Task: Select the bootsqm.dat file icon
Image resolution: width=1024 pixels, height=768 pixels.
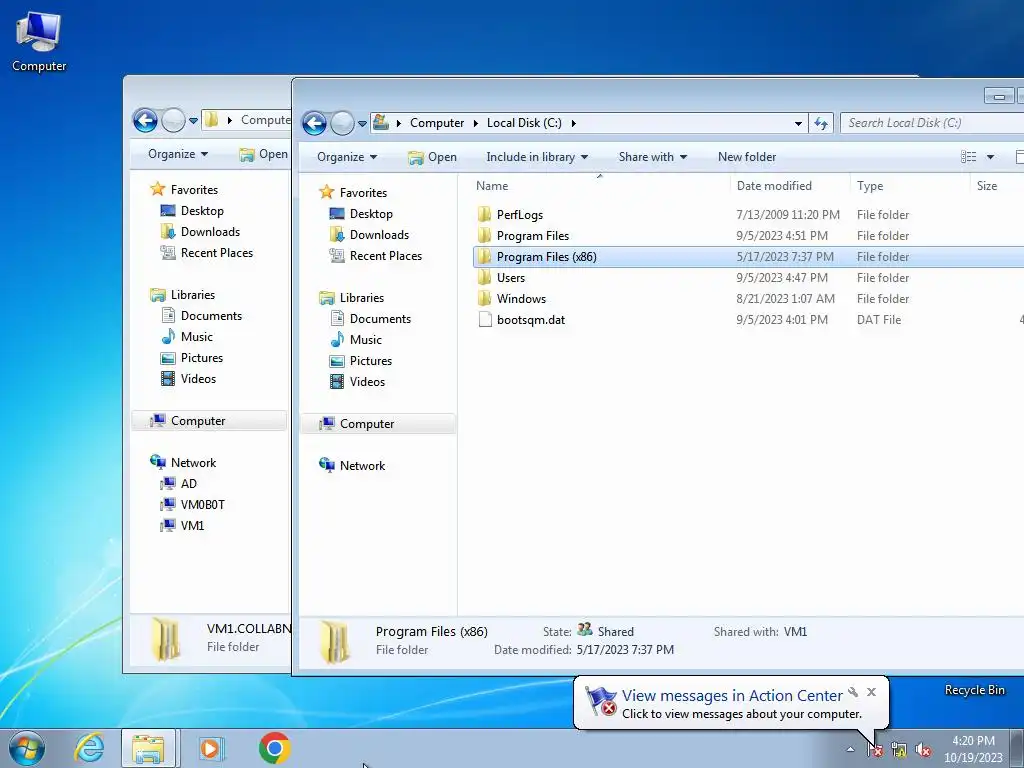Action: tap(485, 319)
